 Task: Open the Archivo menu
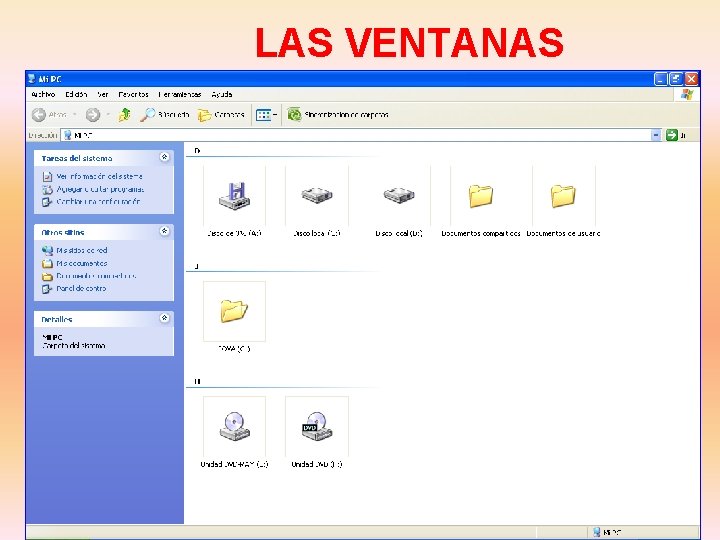click(43, 94)
